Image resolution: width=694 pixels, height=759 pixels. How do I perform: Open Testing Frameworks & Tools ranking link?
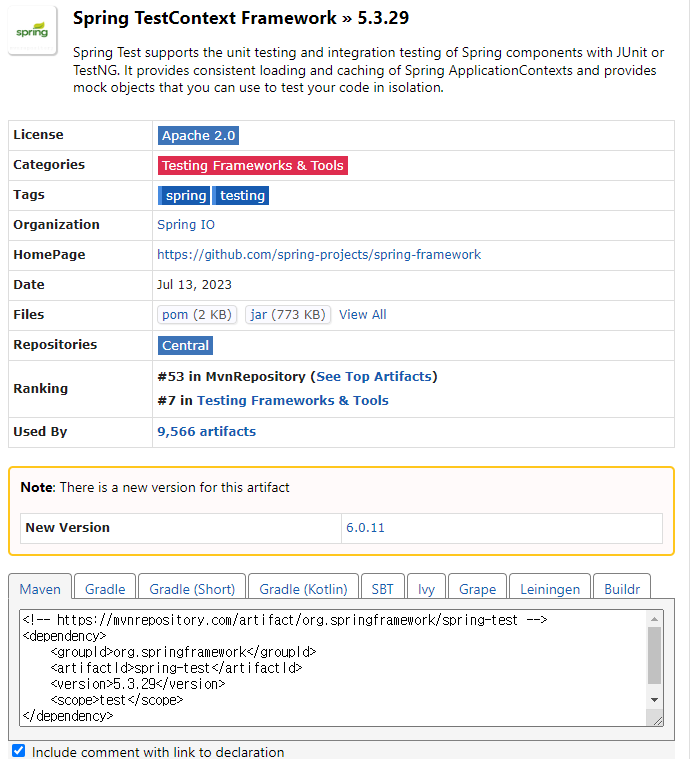[293, 400]
